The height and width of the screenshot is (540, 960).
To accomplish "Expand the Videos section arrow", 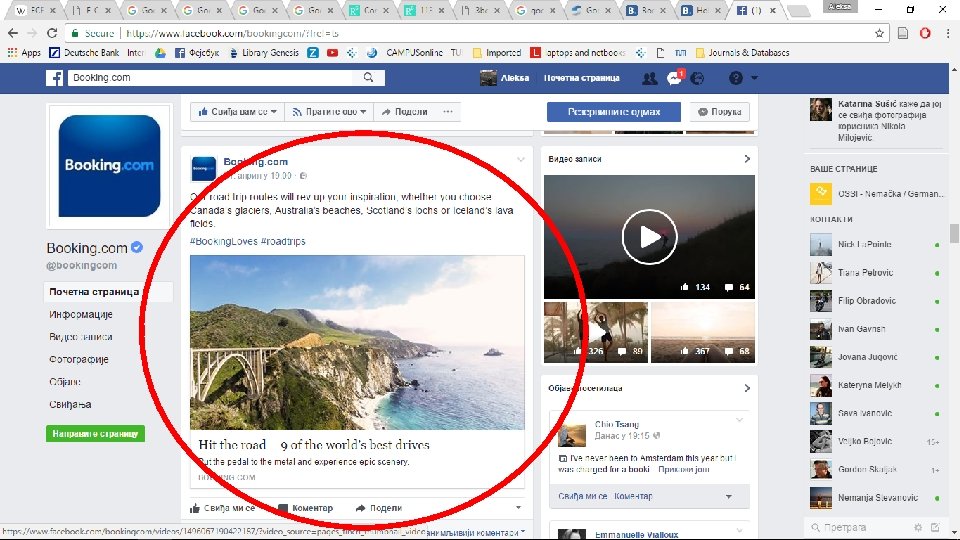I will 747,159.
